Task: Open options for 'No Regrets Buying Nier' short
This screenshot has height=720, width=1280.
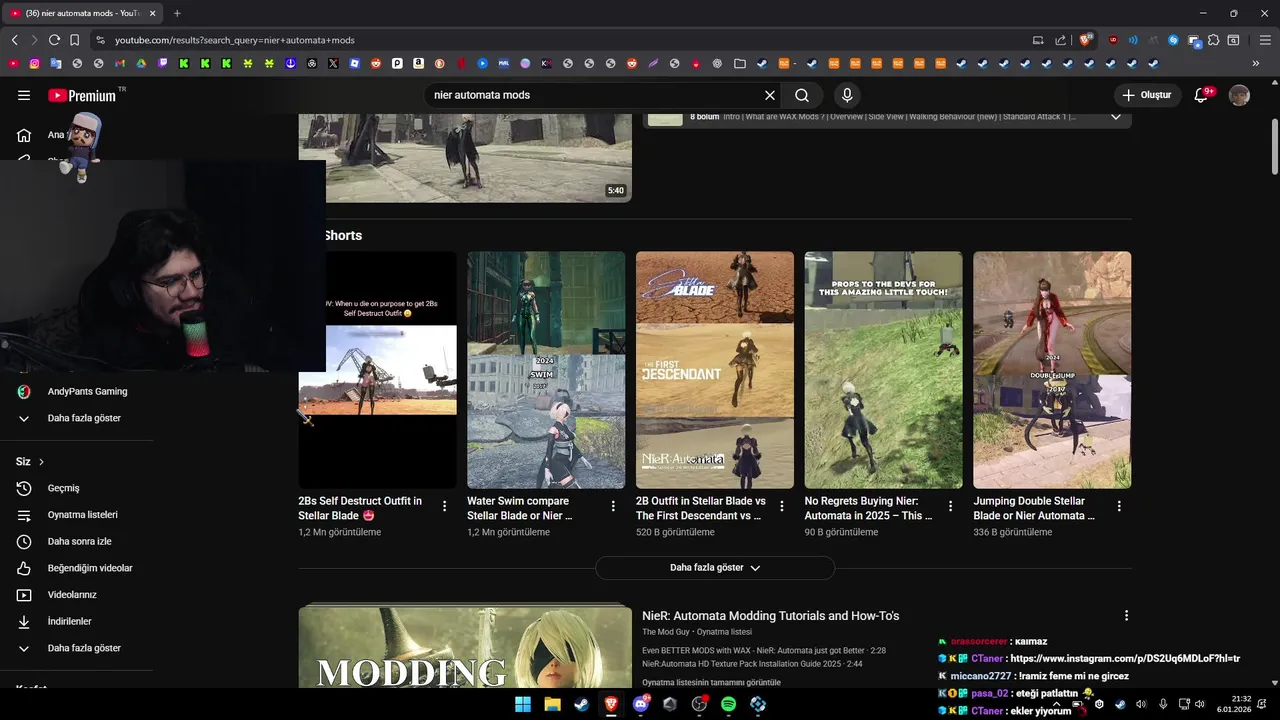Action: pyautogui.click(x=951, y=506)
